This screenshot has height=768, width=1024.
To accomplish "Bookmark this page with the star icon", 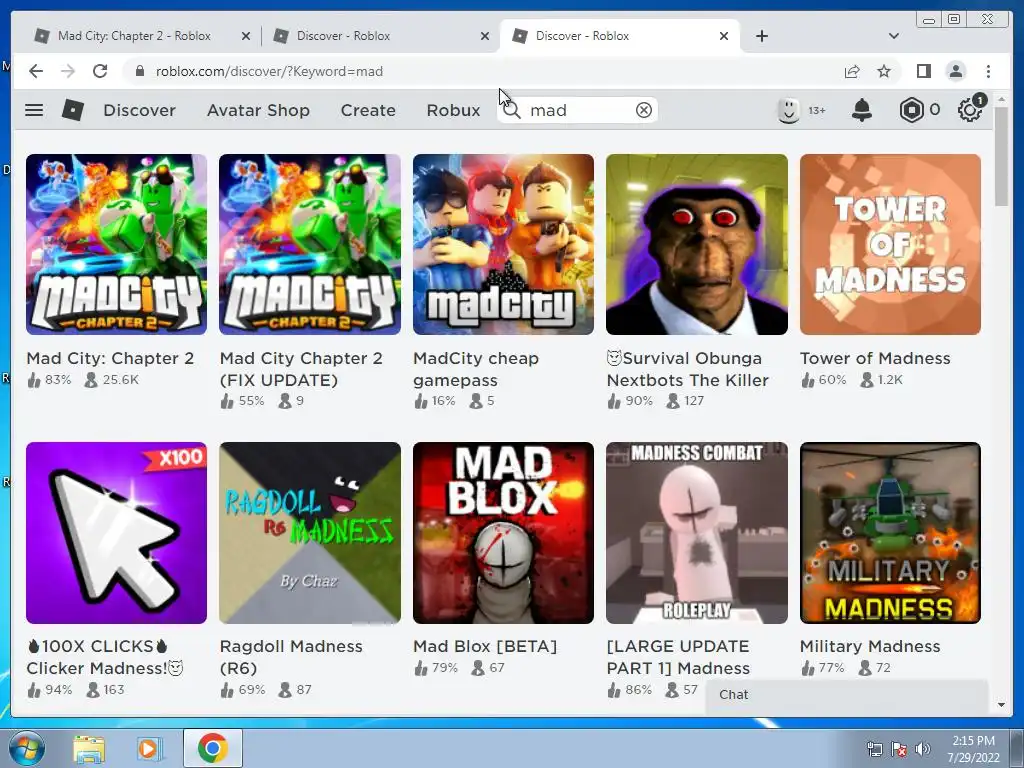I will coord(884,71).
